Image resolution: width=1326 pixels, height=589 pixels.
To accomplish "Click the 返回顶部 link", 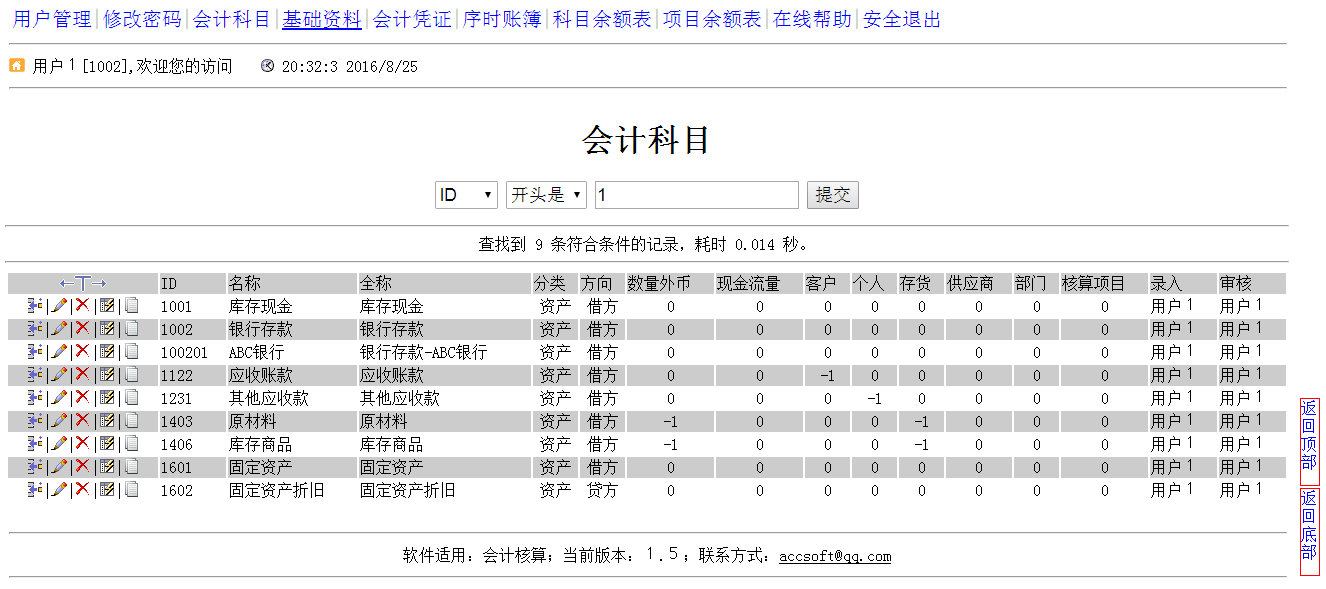I will tap(1310, 436).
